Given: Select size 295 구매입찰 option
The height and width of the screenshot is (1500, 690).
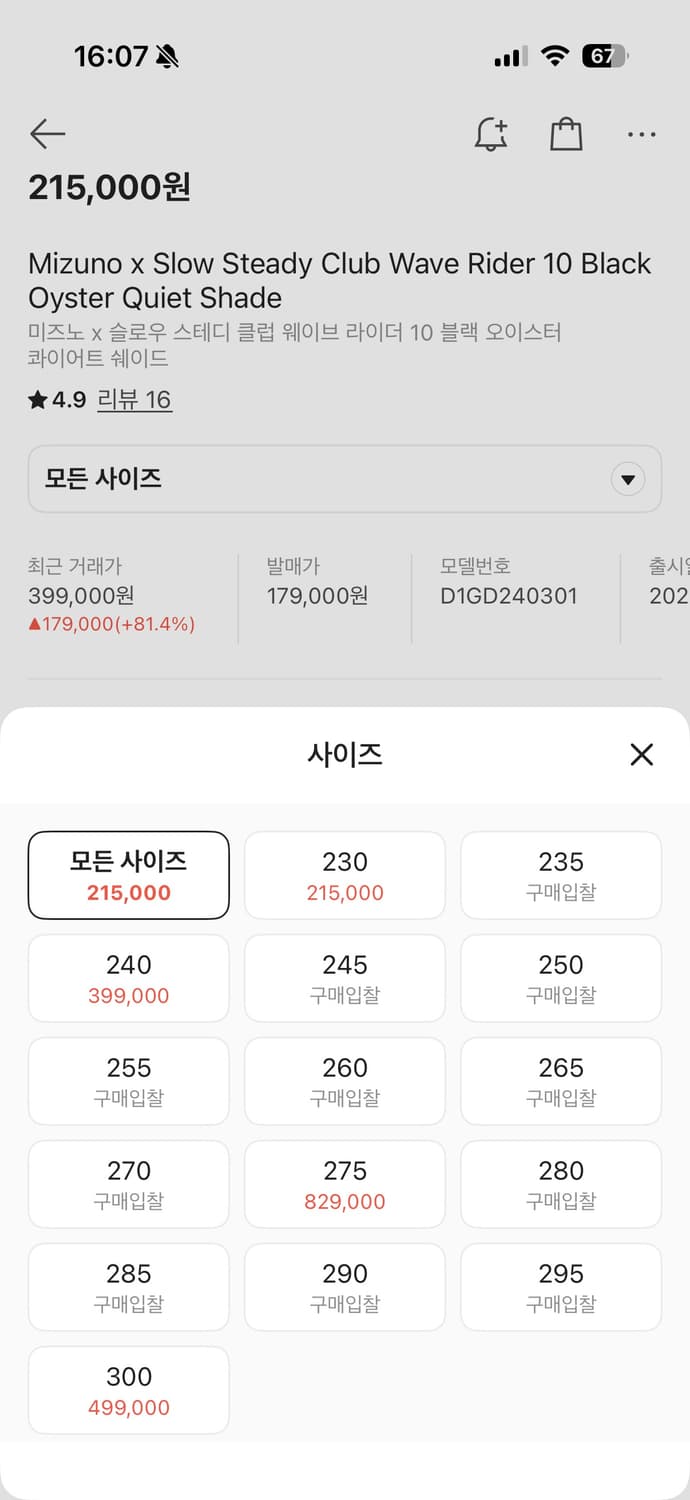Looking at the screenshot, I should [561, 1287].
